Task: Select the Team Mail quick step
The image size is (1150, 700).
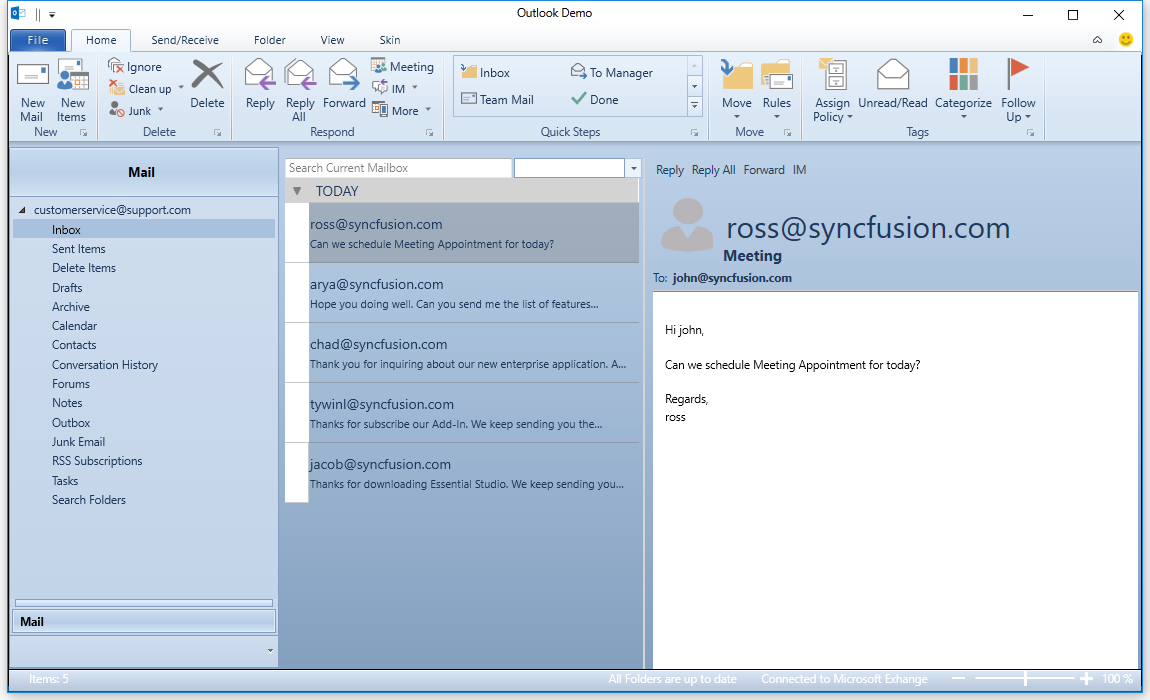Action: point(498,100)
